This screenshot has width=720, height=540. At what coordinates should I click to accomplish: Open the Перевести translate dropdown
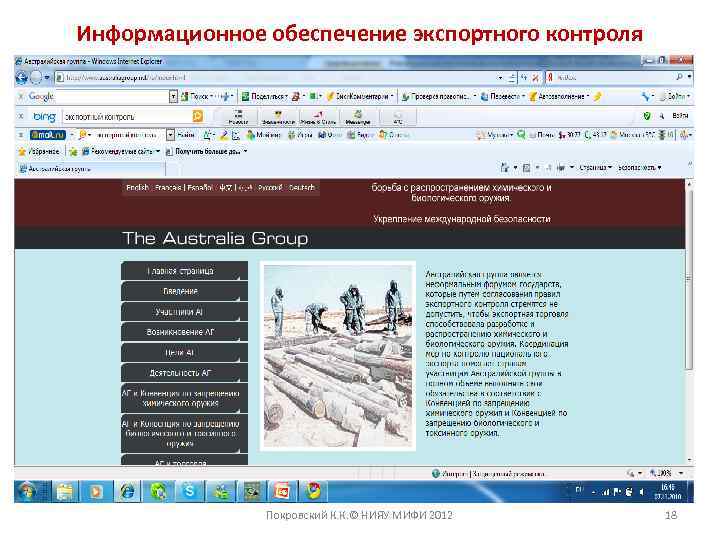click(x=502, y=96)
